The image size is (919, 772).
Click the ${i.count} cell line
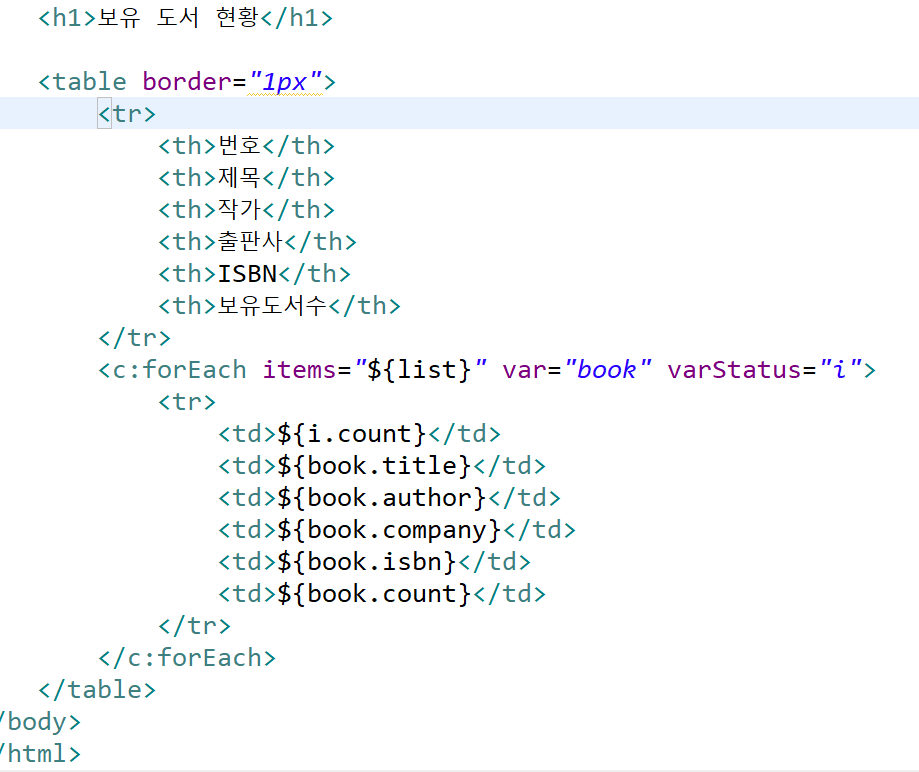click(x=359, y=434)
